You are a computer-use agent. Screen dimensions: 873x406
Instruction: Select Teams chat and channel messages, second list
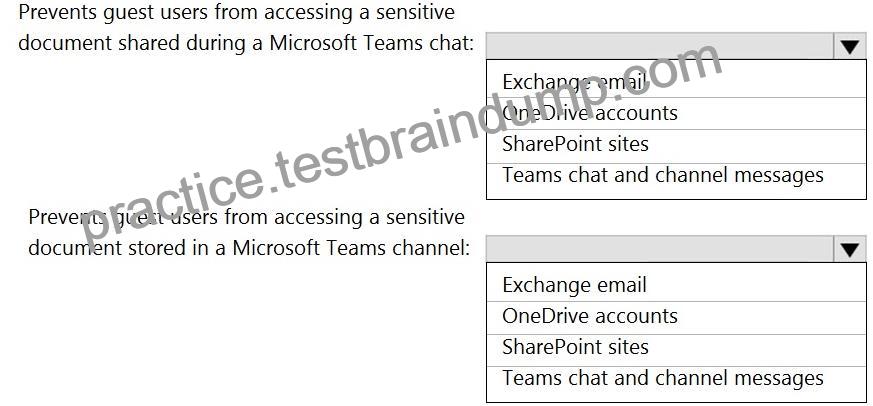click(x=676, y=379)
